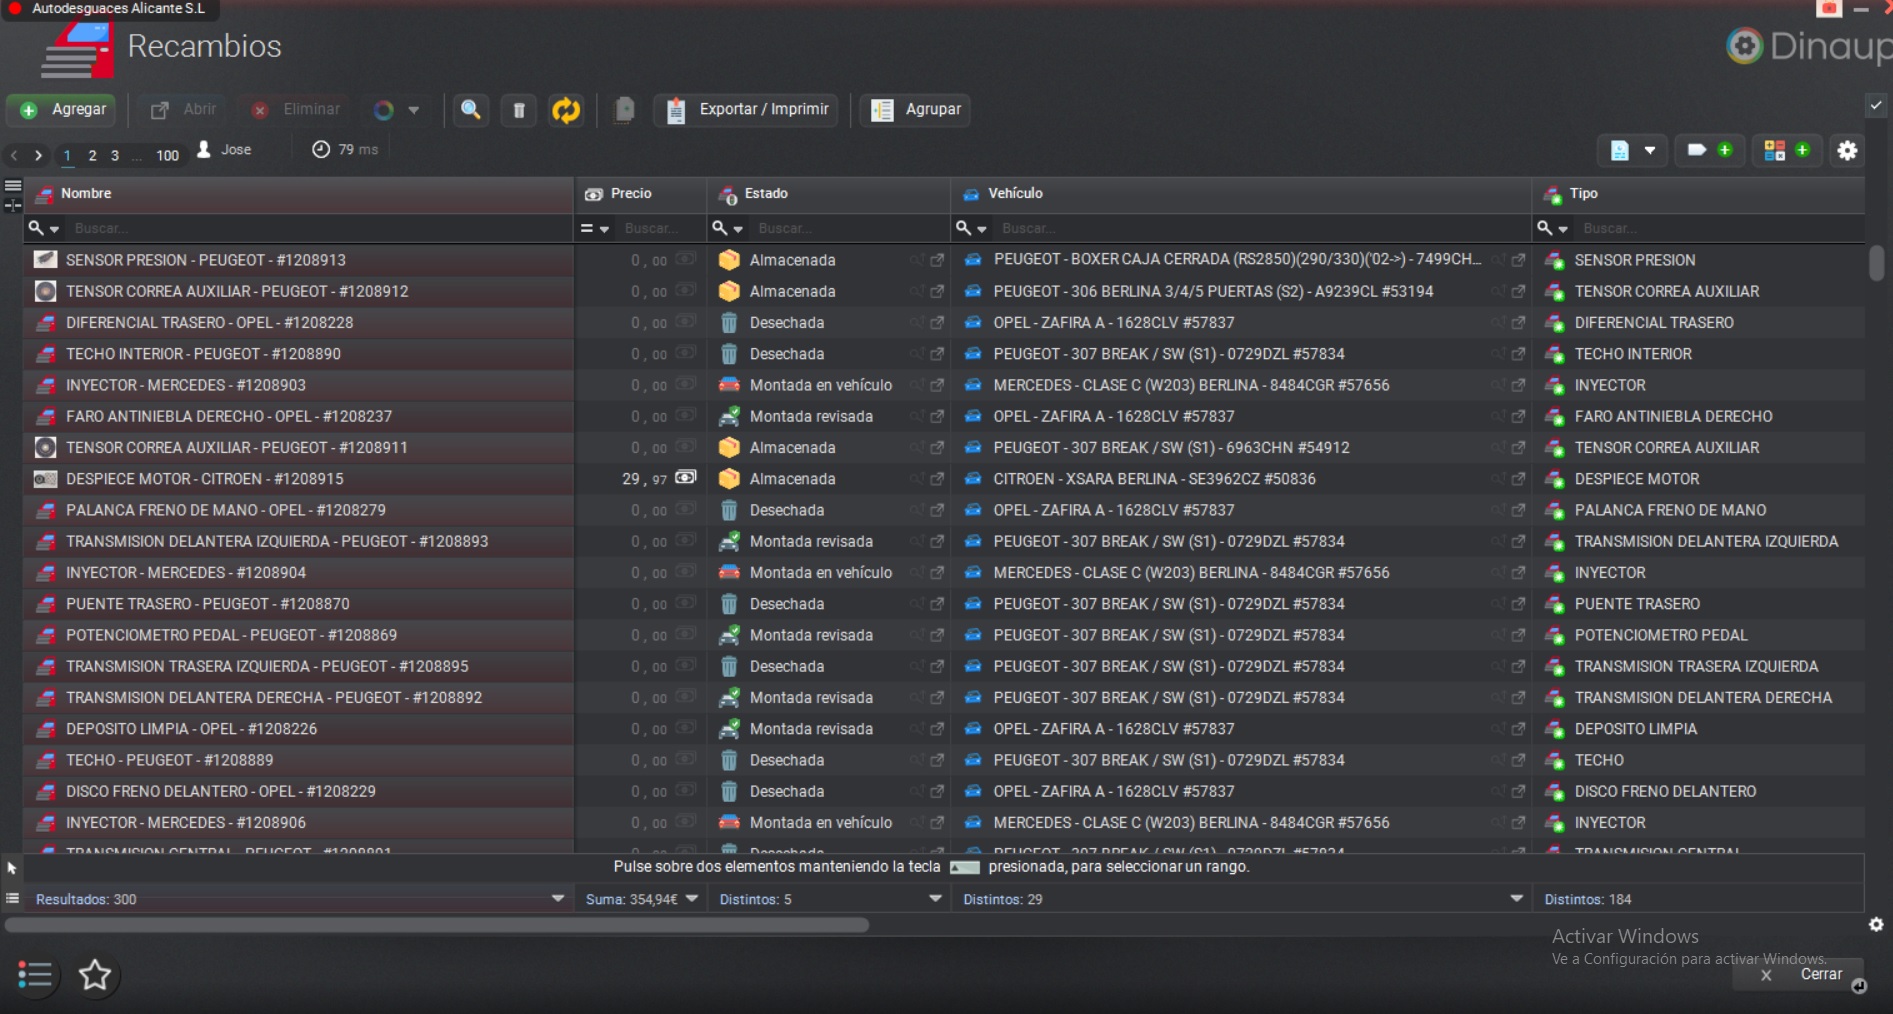1893x1014 pixels.
Task: Go to page 2 of results
Action: 92,156
